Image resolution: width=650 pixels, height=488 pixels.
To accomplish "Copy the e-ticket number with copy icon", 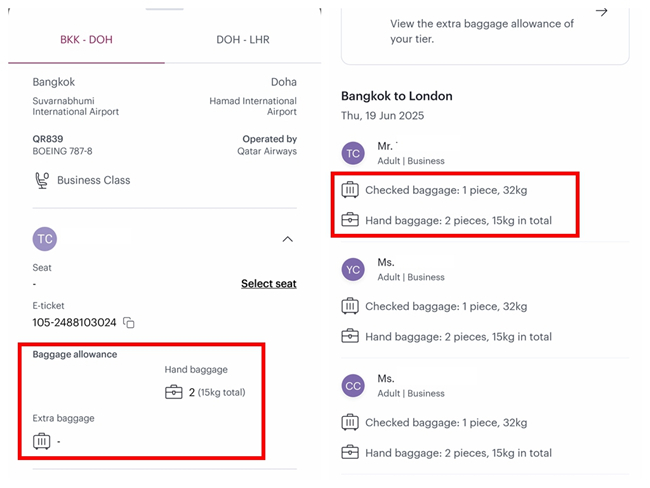I will 129,323.
